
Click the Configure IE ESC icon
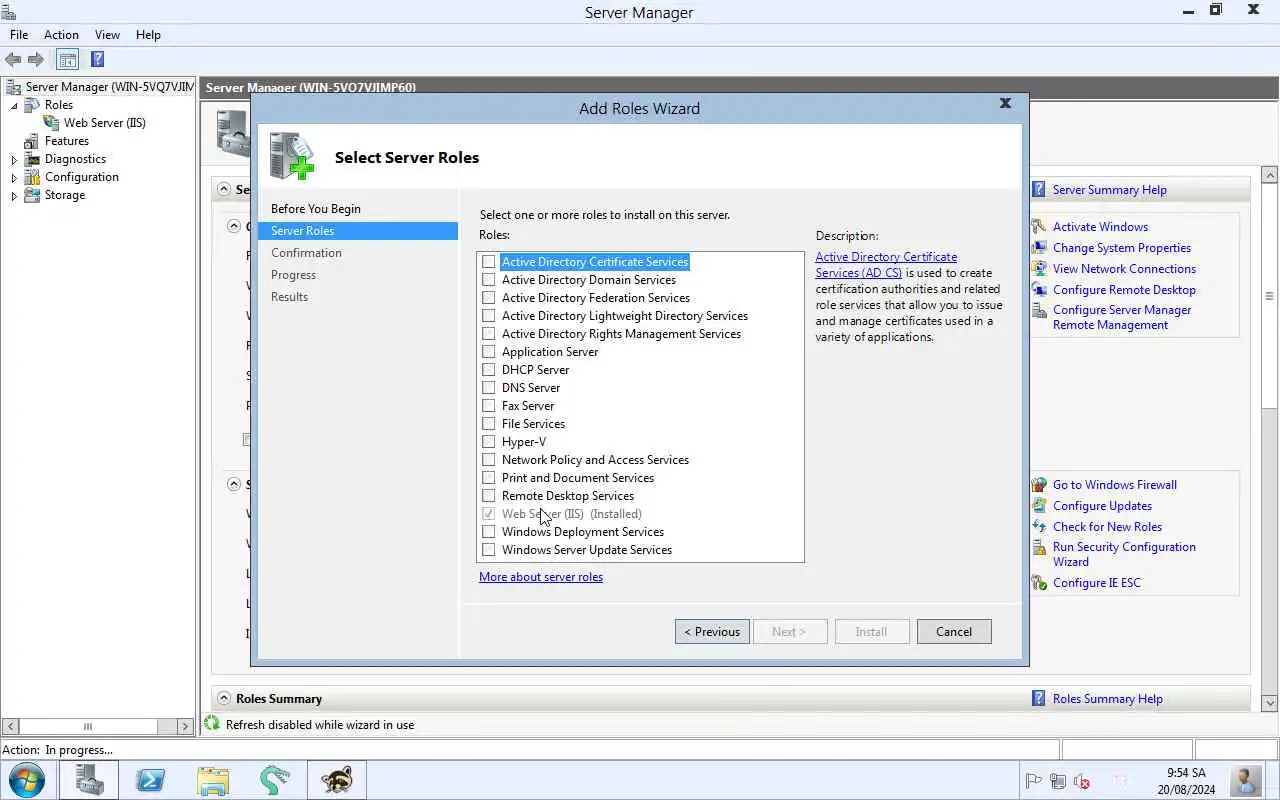(x=1039, y=583)
